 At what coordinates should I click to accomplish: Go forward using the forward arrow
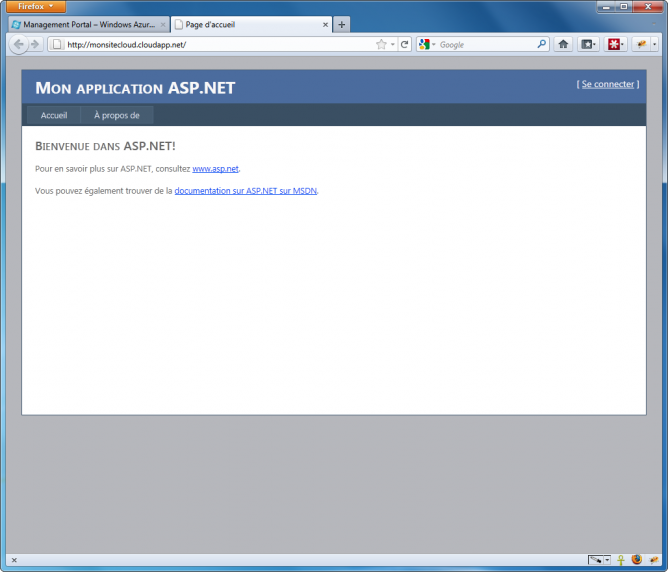(35, 44)
